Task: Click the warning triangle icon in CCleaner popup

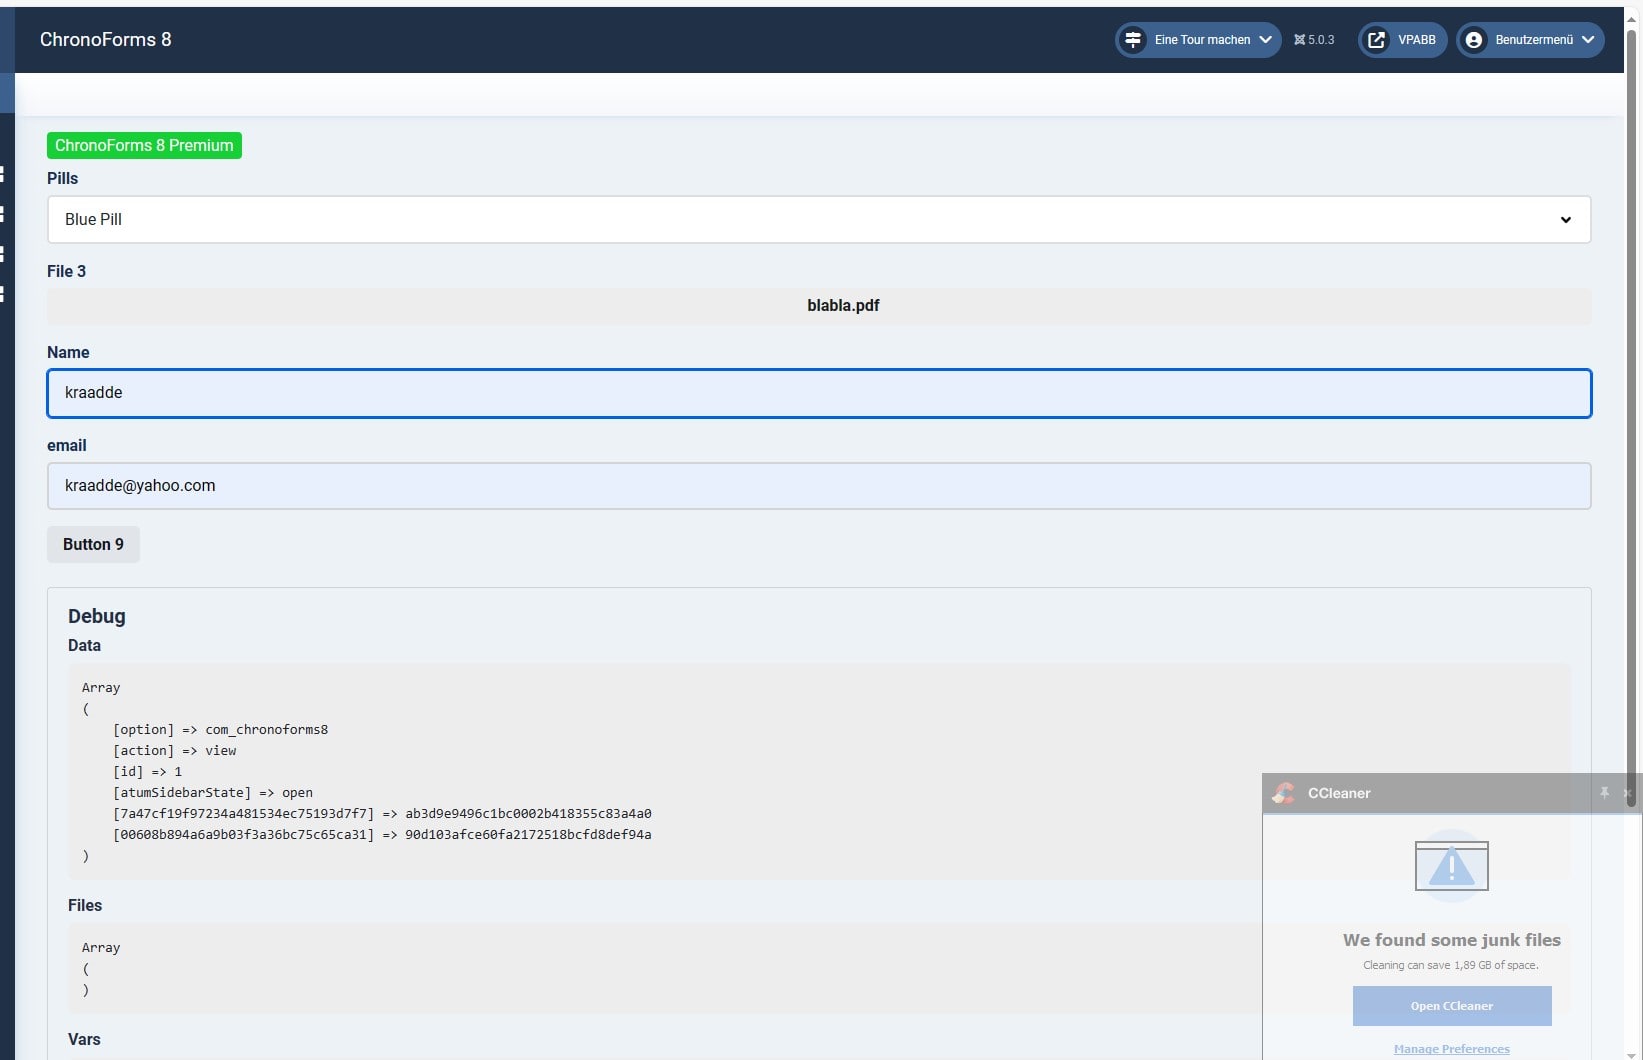Action: pyautogui.click(x=1451, y=866)
